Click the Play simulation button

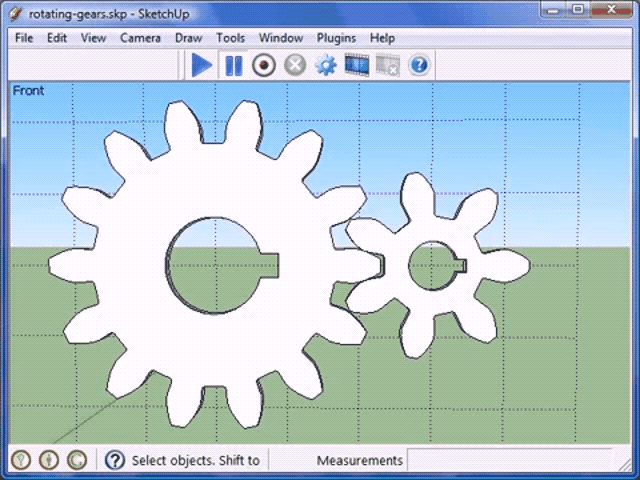pyautogui.click(x=202, y=66)
